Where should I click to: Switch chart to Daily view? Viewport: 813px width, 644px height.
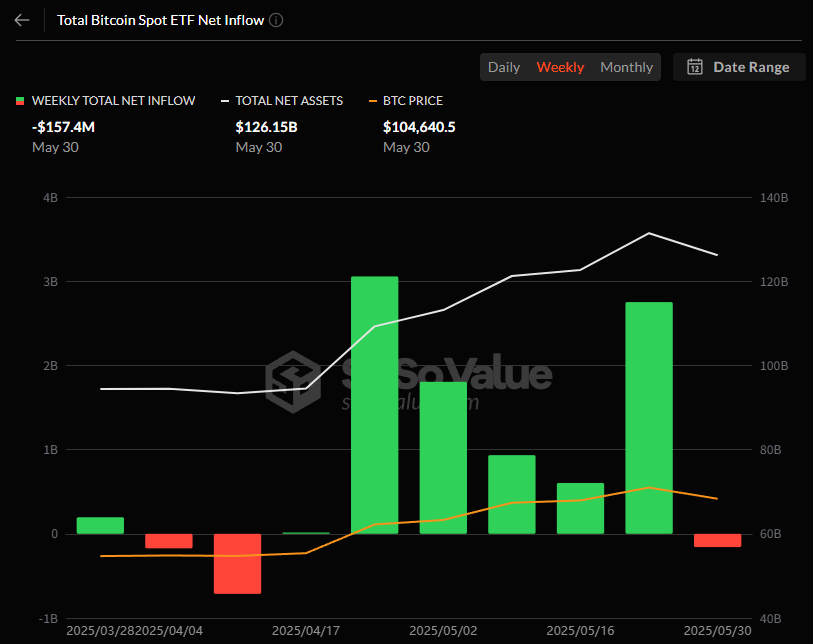[503, 67]
